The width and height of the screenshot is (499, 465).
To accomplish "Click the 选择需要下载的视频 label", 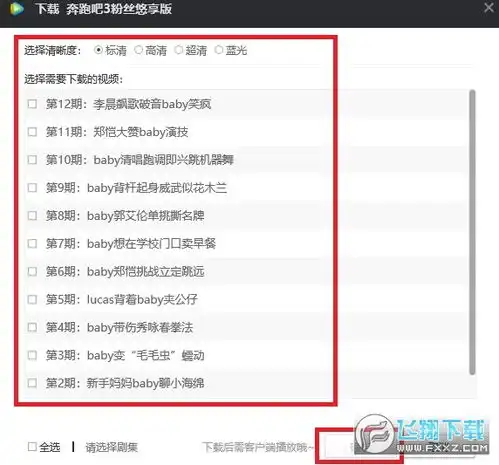I will (x=74, y=79).
